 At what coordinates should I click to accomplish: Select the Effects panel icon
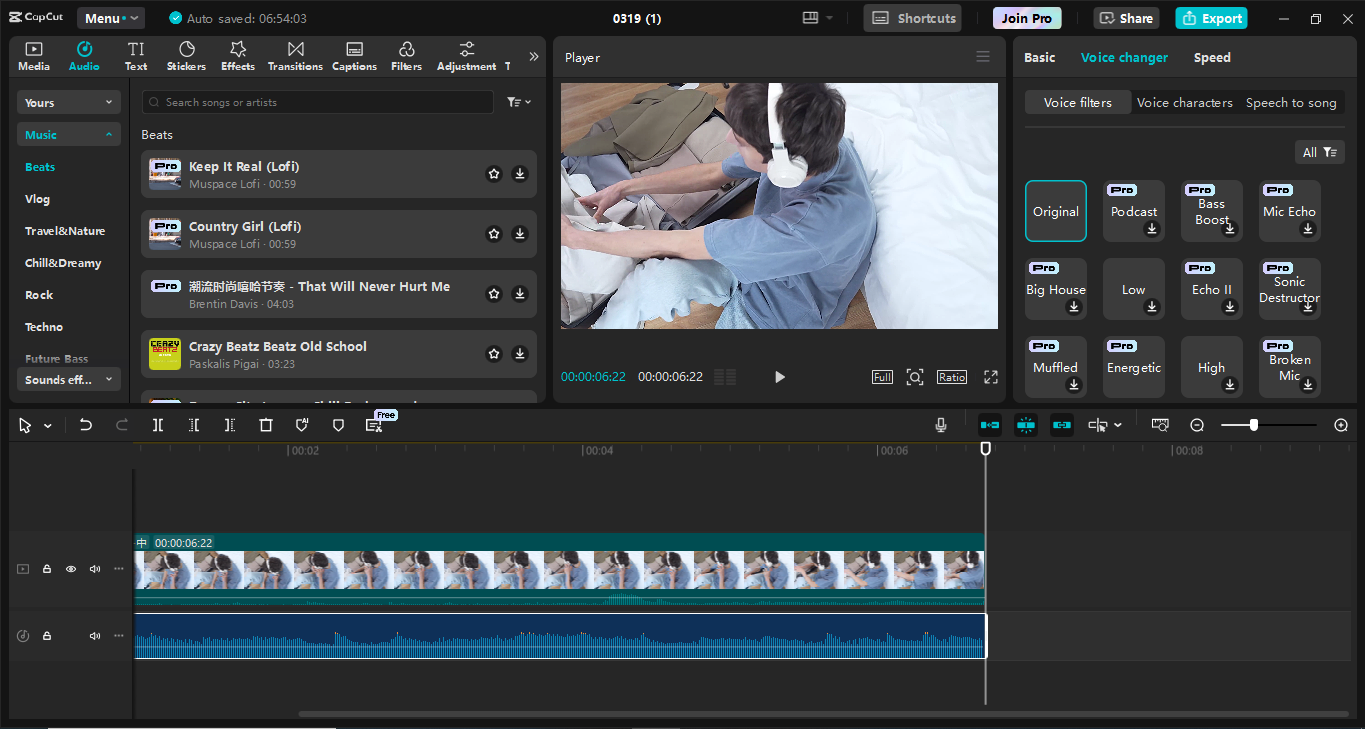click(x=237, y=55)
